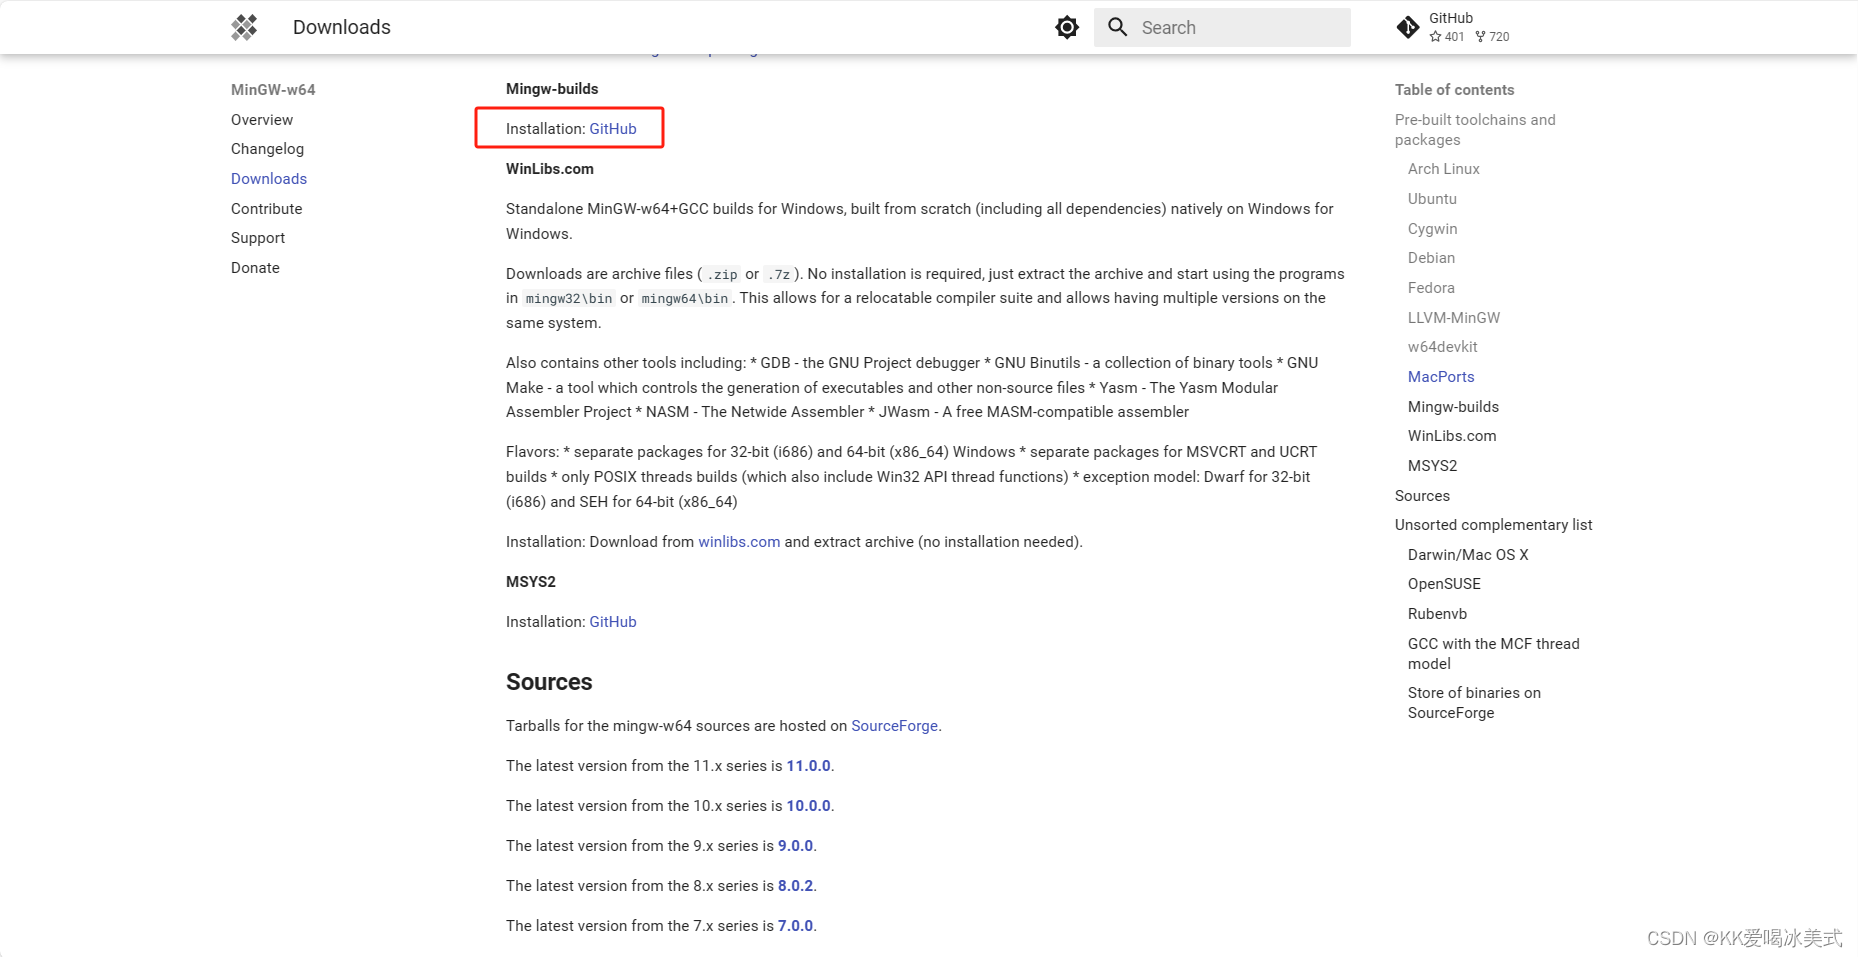This screenshot has height=957, width=1858.
Task: Click GitHub link under Mingw-builds
Action: pos(613,128)
